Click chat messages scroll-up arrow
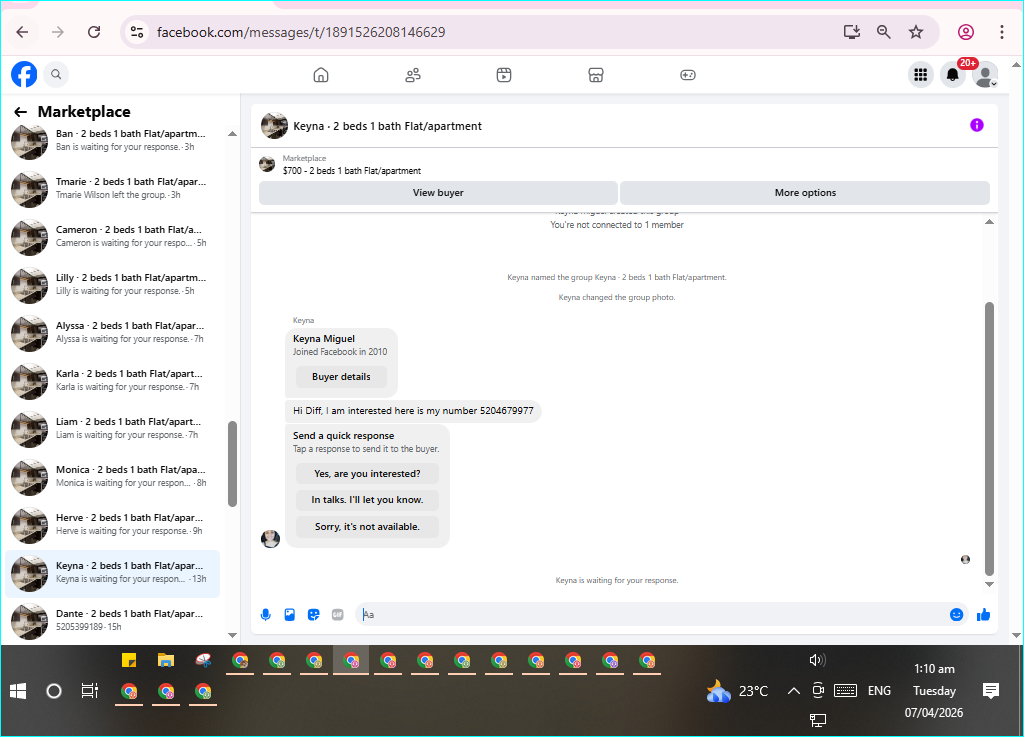This screenshot has width=1024, height=737. [989, 222]
